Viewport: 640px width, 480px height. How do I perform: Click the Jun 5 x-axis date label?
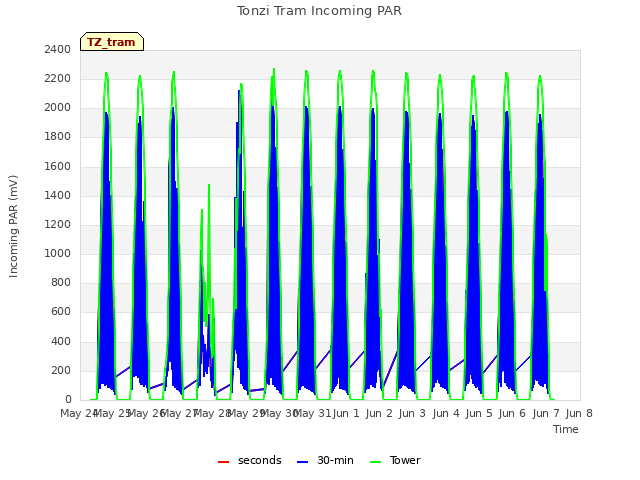click(479, 413)
